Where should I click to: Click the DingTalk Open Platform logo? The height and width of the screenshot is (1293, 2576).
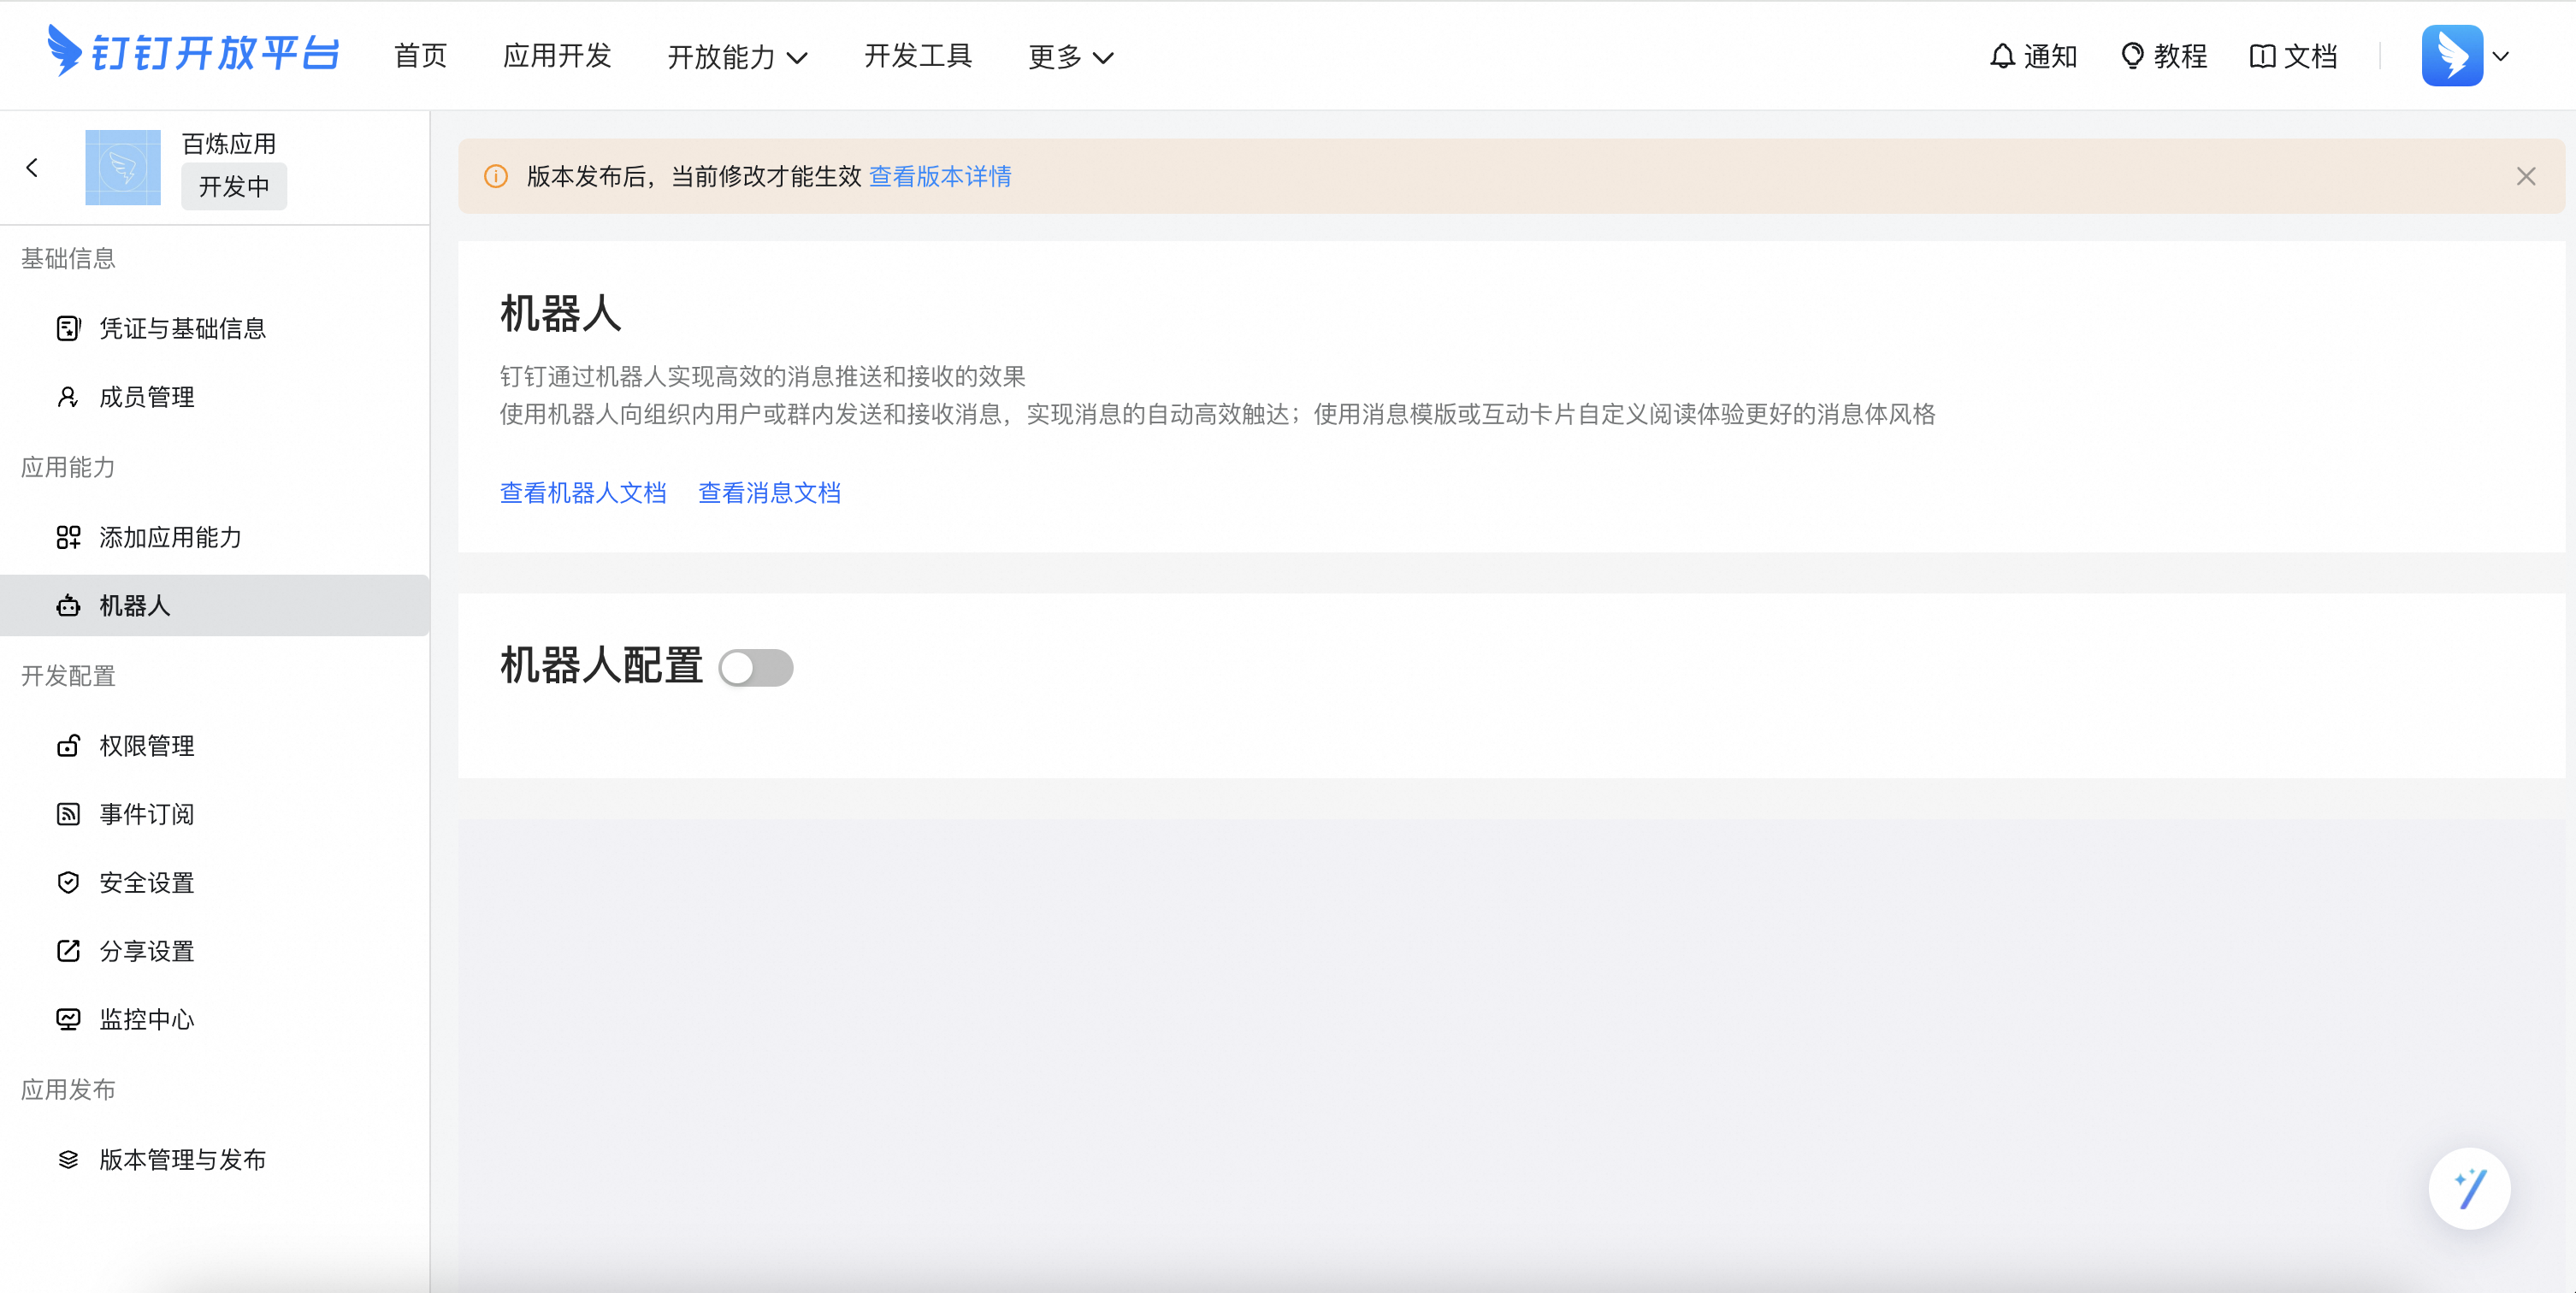pyautogui.click(x=193, y=52)
